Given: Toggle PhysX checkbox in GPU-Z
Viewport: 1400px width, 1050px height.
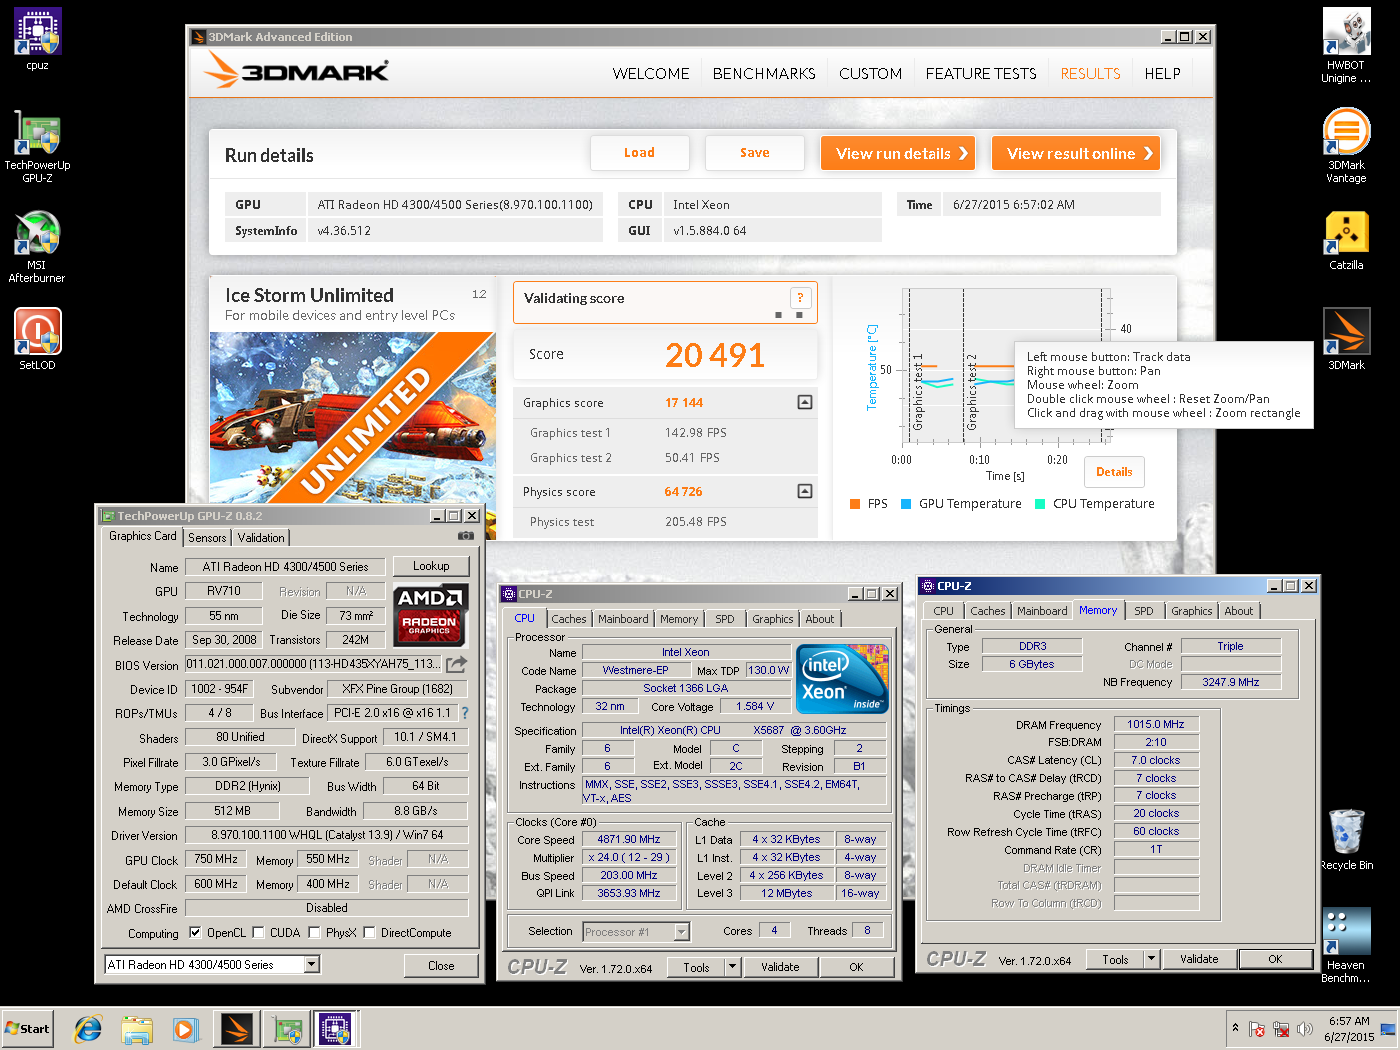Looking at the screenshot, I should pyautogui.click(x=314, y=933).
